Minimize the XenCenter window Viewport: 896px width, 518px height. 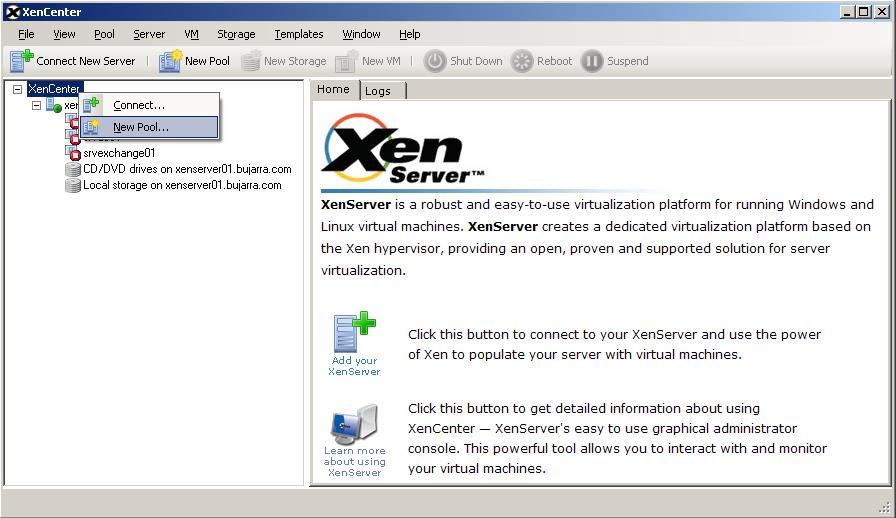click(x=847, y=12)
